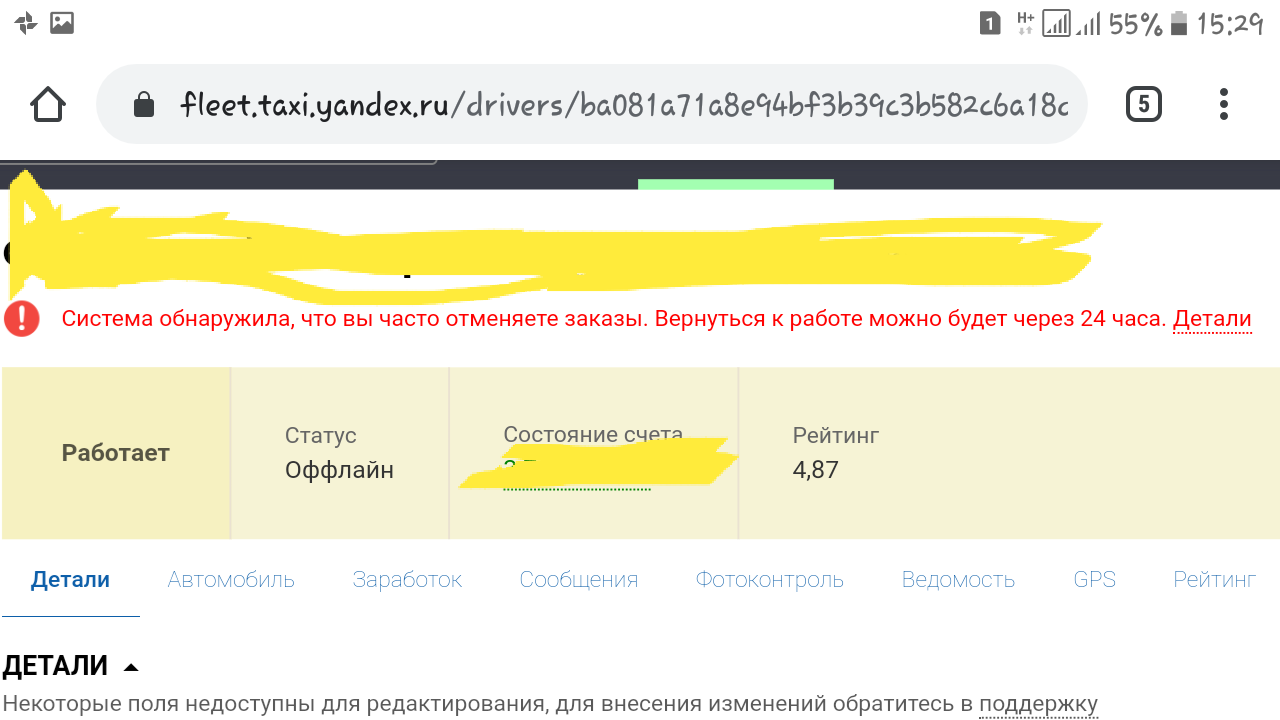
Task: Switch to the Ведомость tab
Action: (958, 580)
